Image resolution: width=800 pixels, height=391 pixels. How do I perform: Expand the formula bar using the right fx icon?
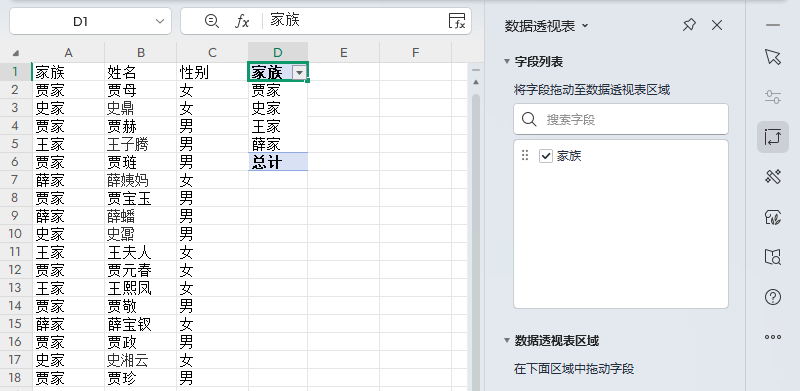click(457, 21)
